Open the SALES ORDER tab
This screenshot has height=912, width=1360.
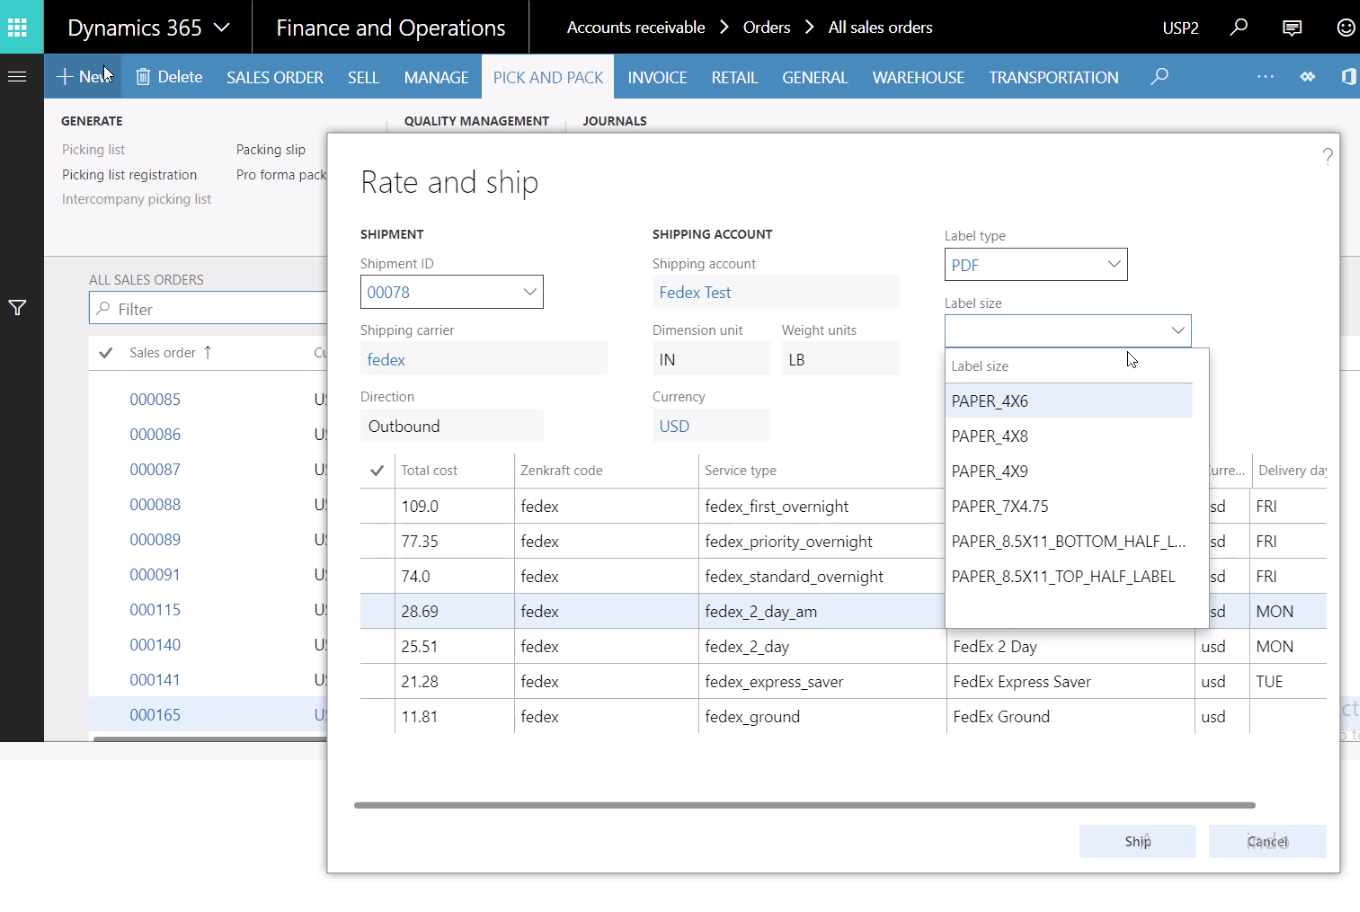point(275,77)
